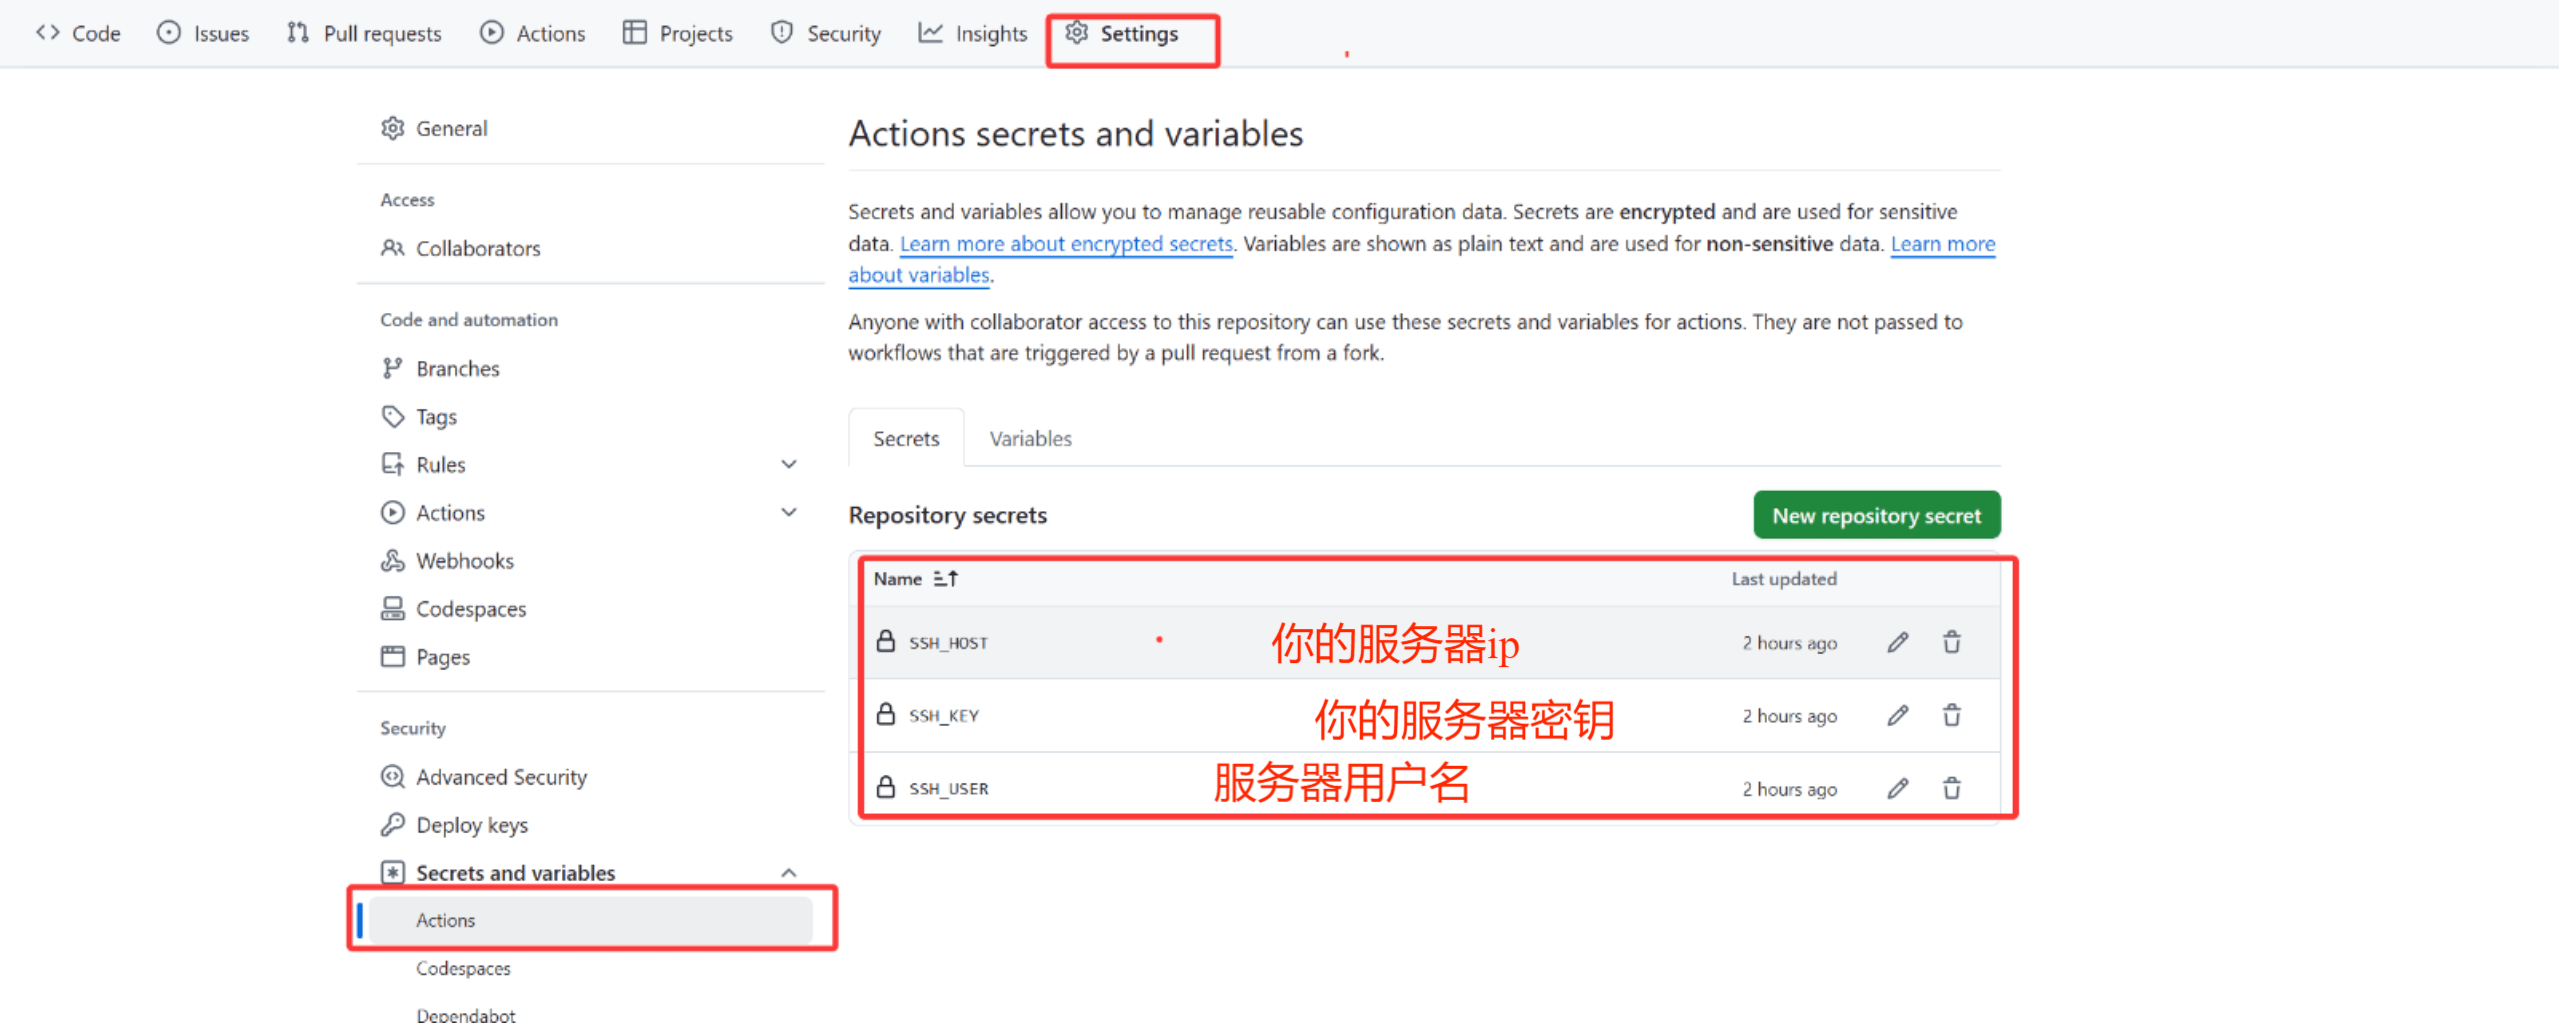Delete the SSH_KEY secret via trash icon
The width and height of the screenshot is (2559, 1023).
(x=1951, y=715)
